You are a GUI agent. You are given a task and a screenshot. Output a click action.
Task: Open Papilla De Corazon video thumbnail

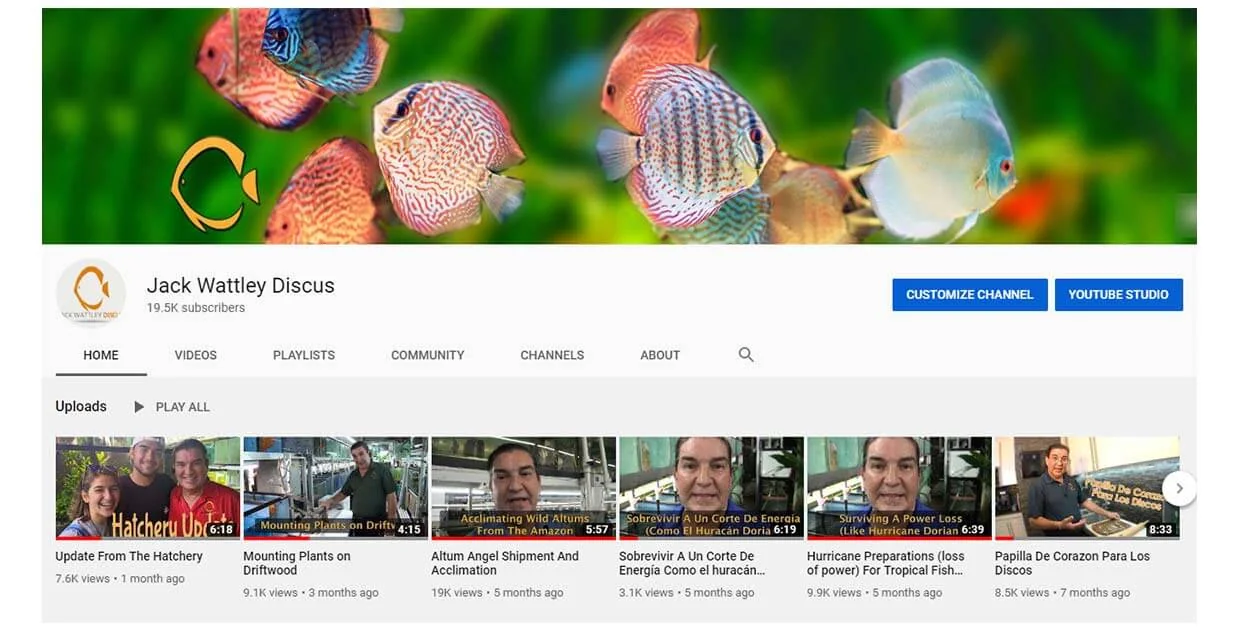click(1087, 488)
